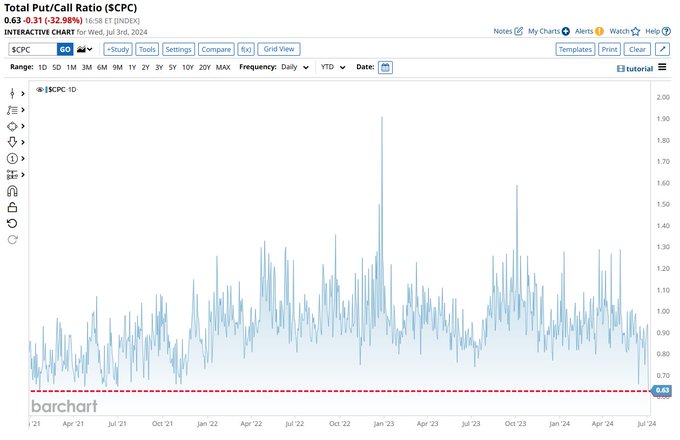Viewport: 680px width, 440px height.
Task: Set range to 10Y
Action: click(x=188, y=68)
